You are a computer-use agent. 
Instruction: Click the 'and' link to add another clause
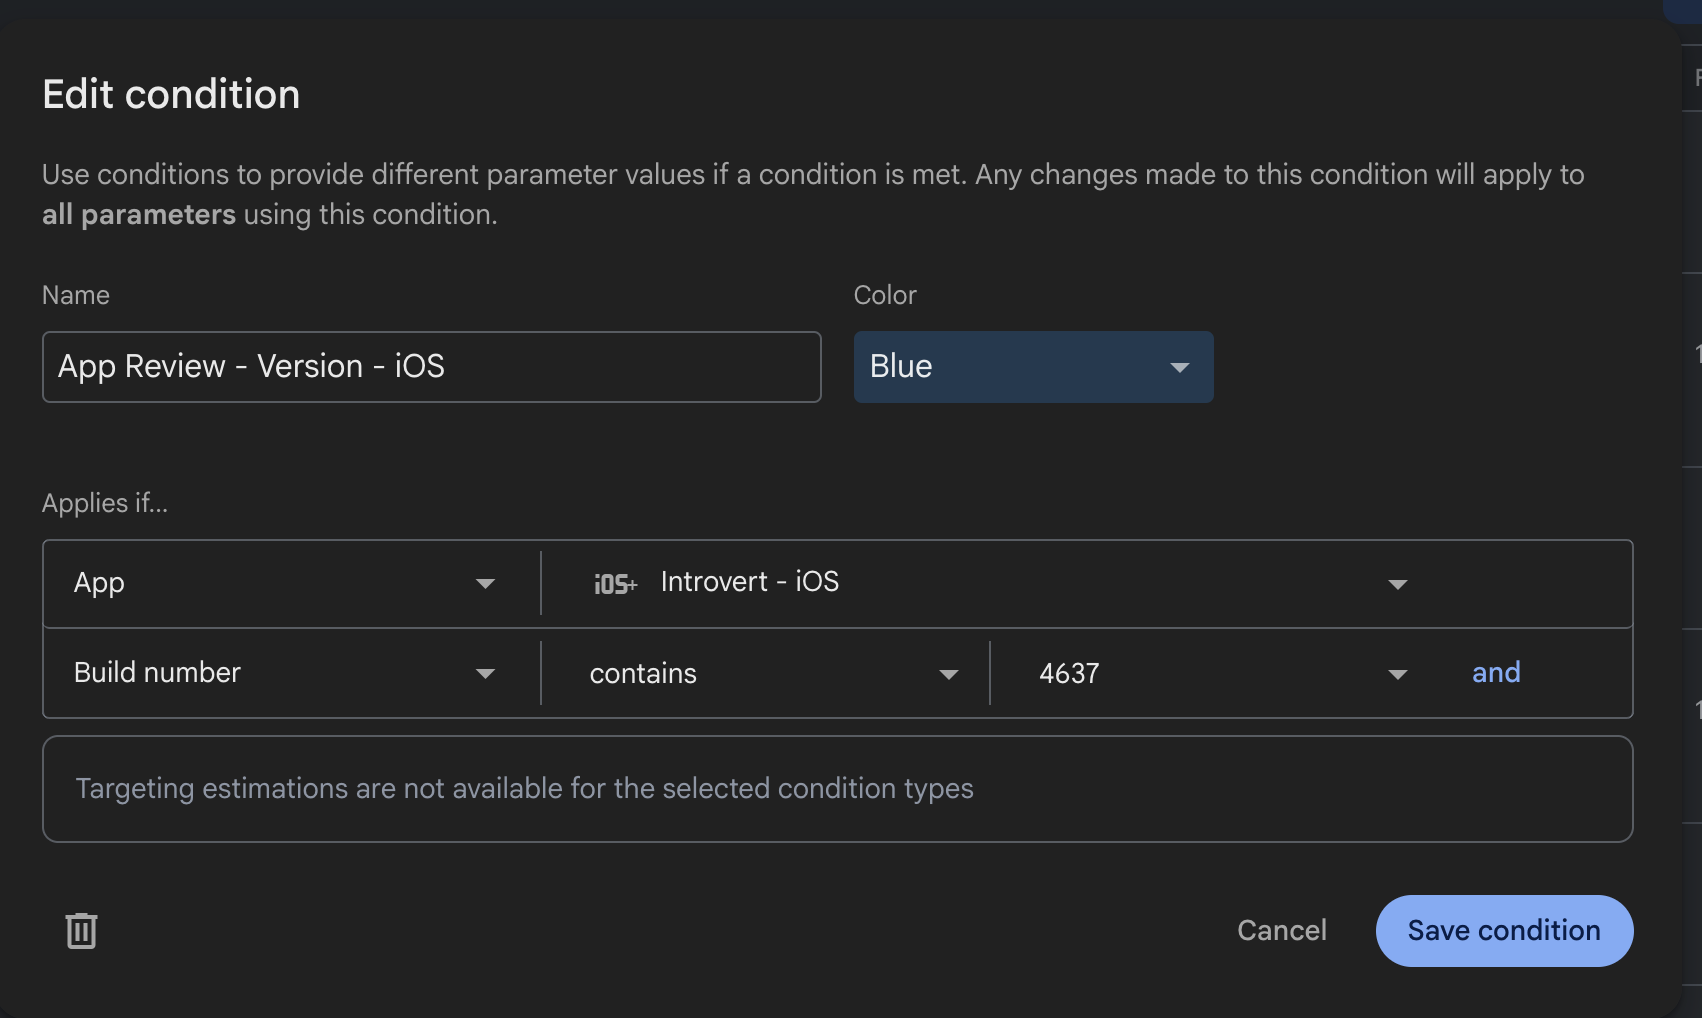(x=1496, y=673)
